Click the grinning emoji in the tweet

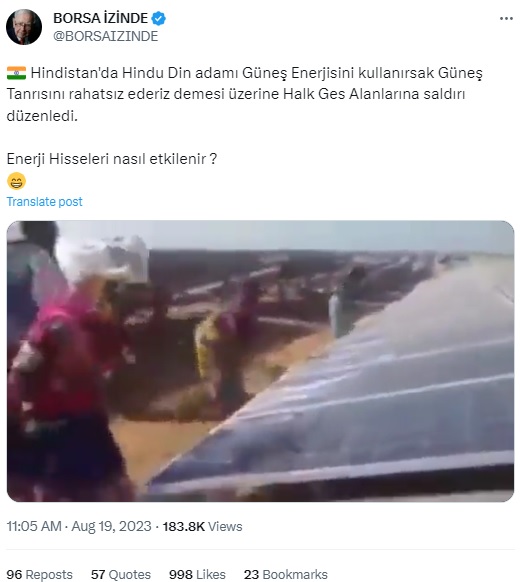(16, 182)
